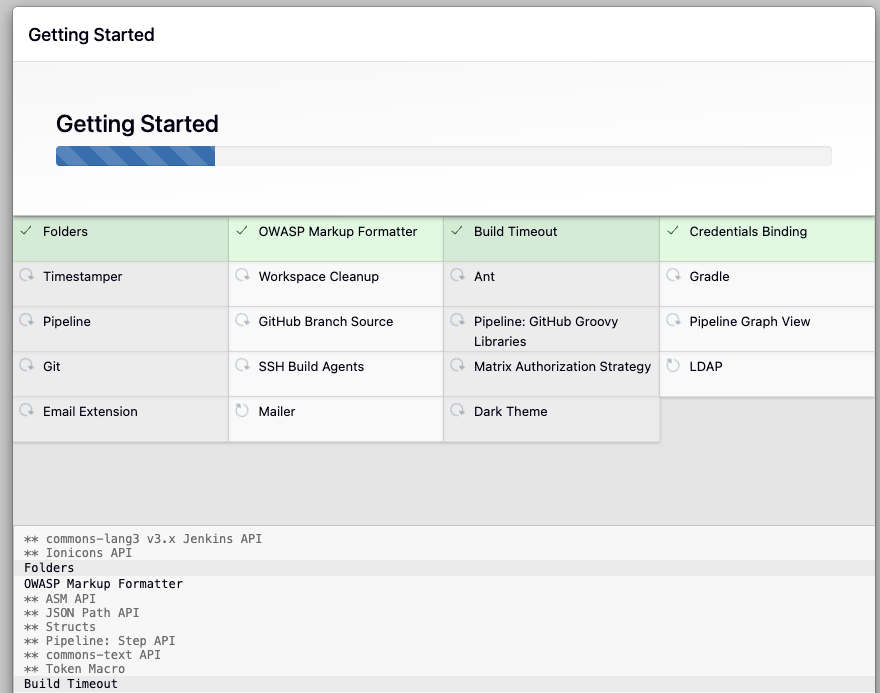Select the SSH Build Agents plugin label
This screenshot has height=693, width=880.
(x=311, y=366)
